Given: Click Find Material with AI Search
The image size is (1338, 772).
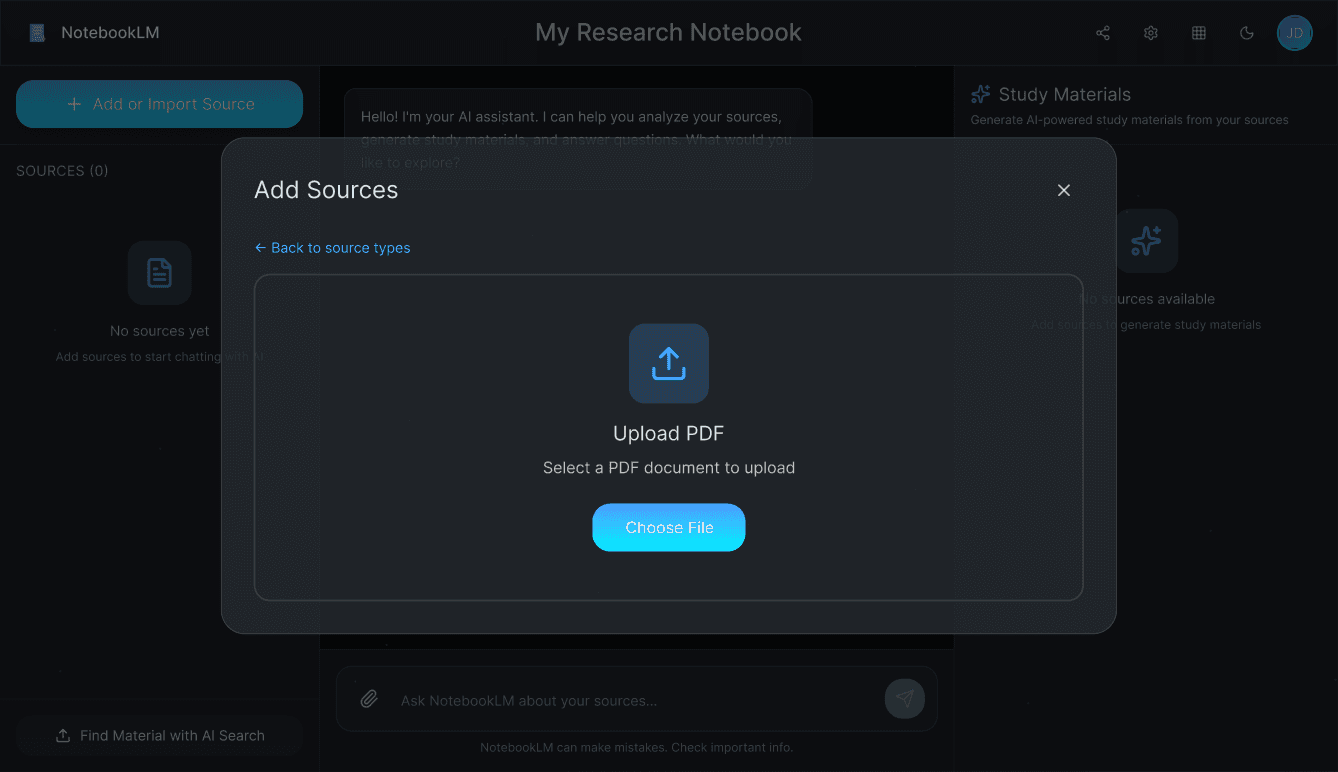Looking at the screenshot, I should pos(159,736).
